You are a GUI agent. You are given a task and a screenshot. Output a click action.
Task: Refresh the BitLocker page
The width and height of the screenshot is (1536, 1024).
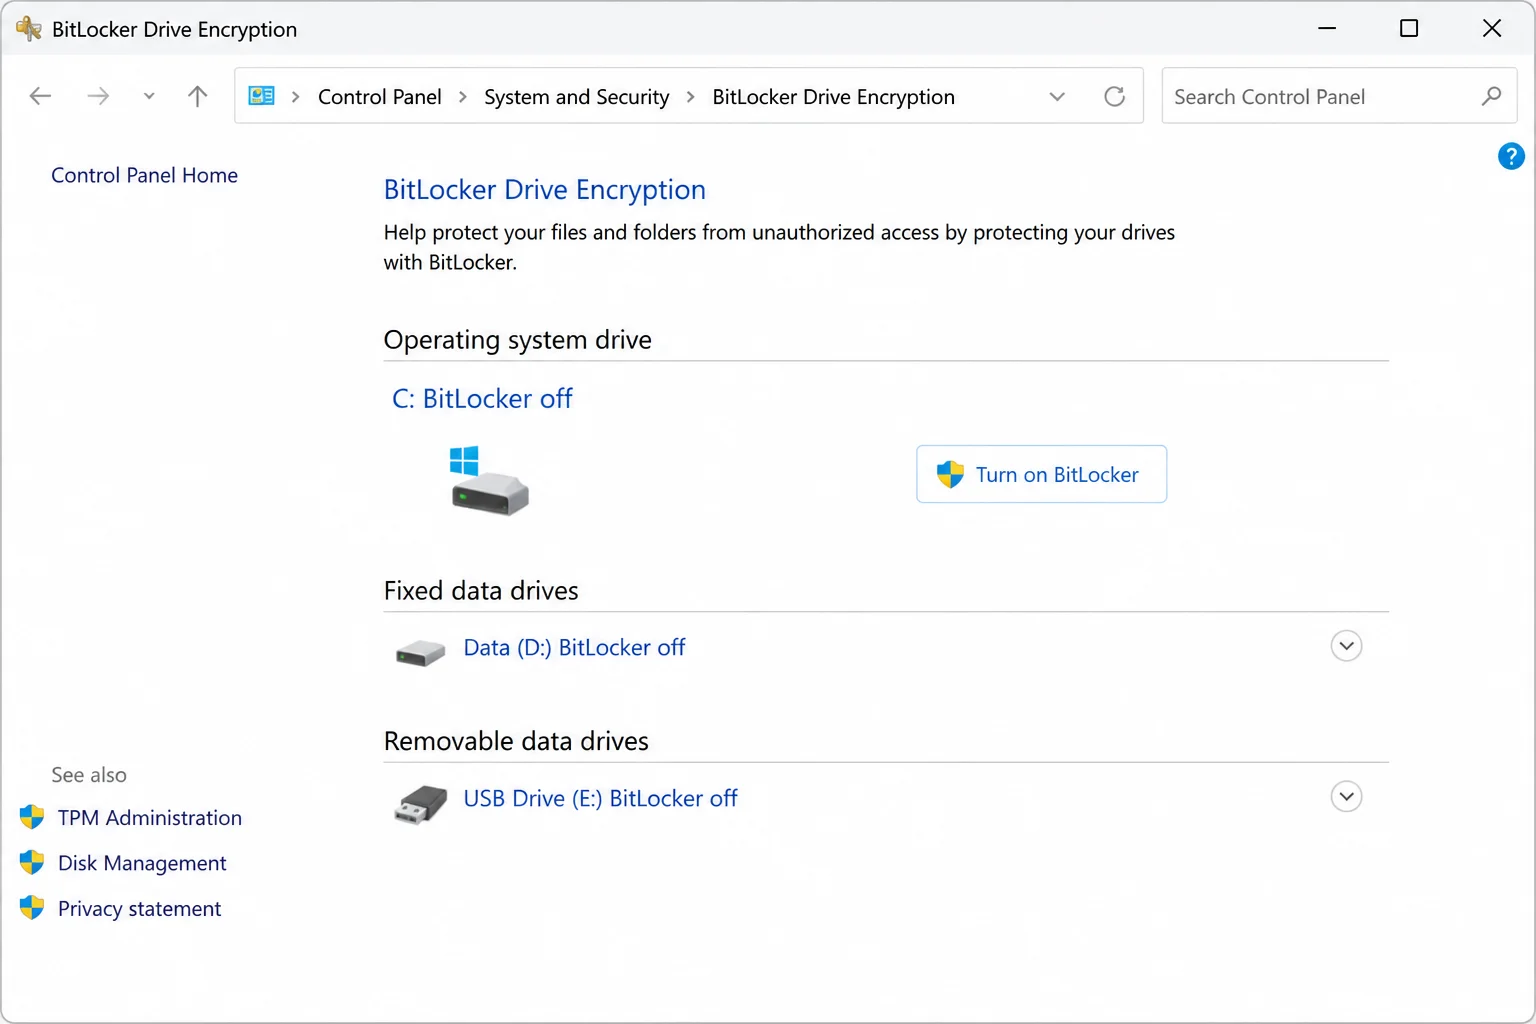1114,96
